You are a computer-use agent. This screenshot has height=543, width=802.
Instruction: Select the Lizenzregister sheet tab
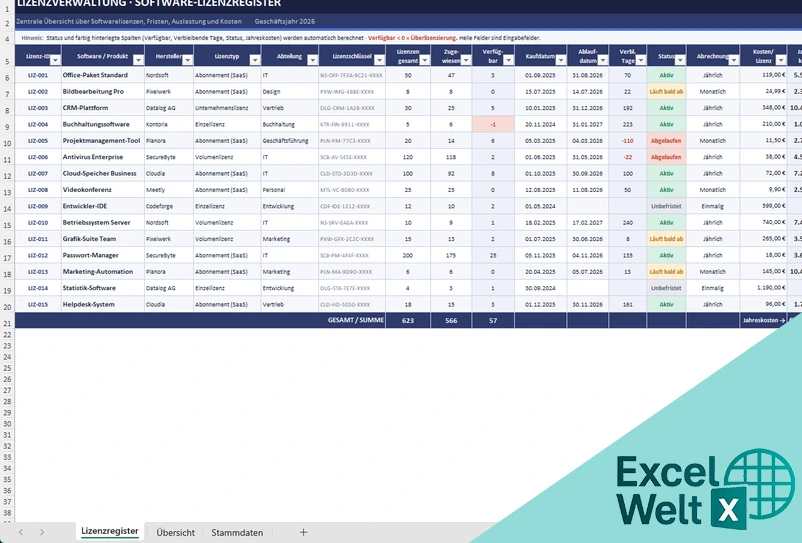coord(110,531)
